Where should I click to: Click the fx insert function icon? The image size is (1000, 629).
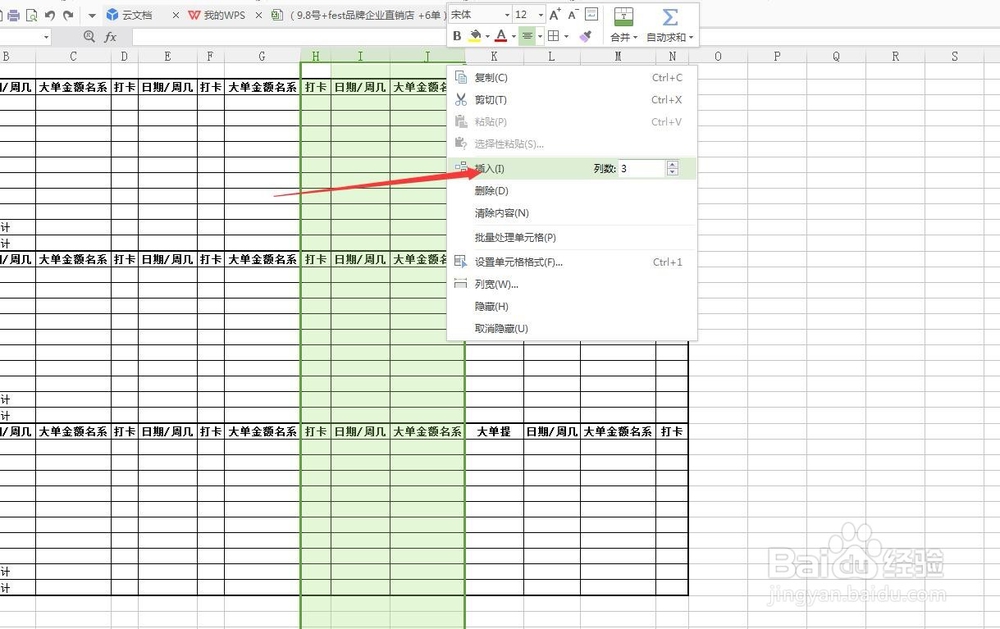tap(110, 37)
